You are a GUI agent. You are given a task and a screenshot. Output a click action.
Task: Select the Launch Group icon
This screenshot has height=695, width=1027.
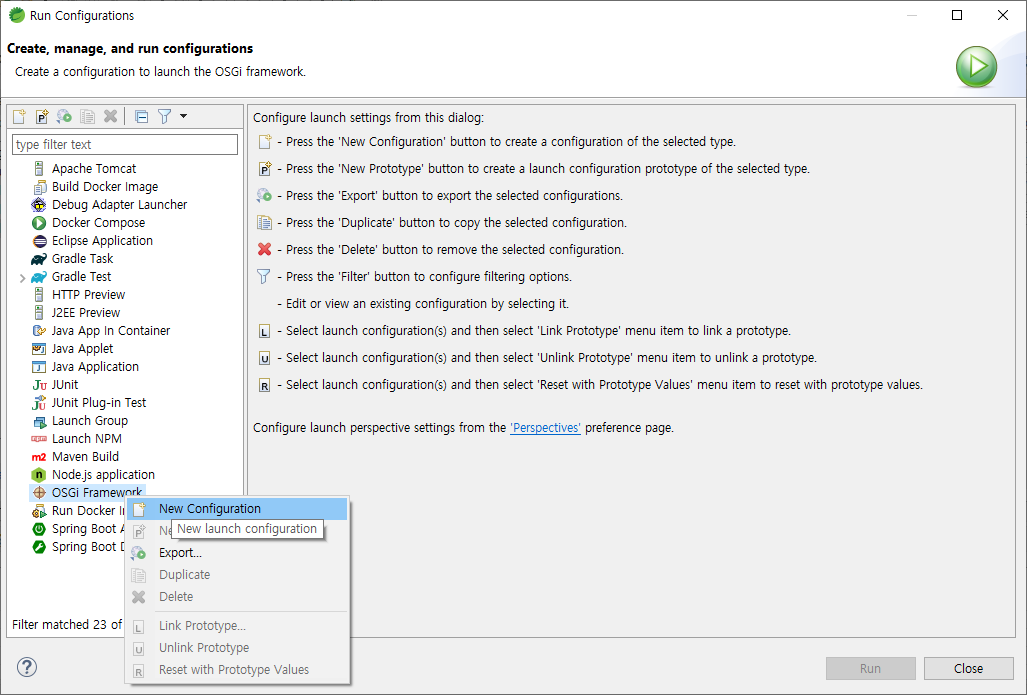(39, 421)
